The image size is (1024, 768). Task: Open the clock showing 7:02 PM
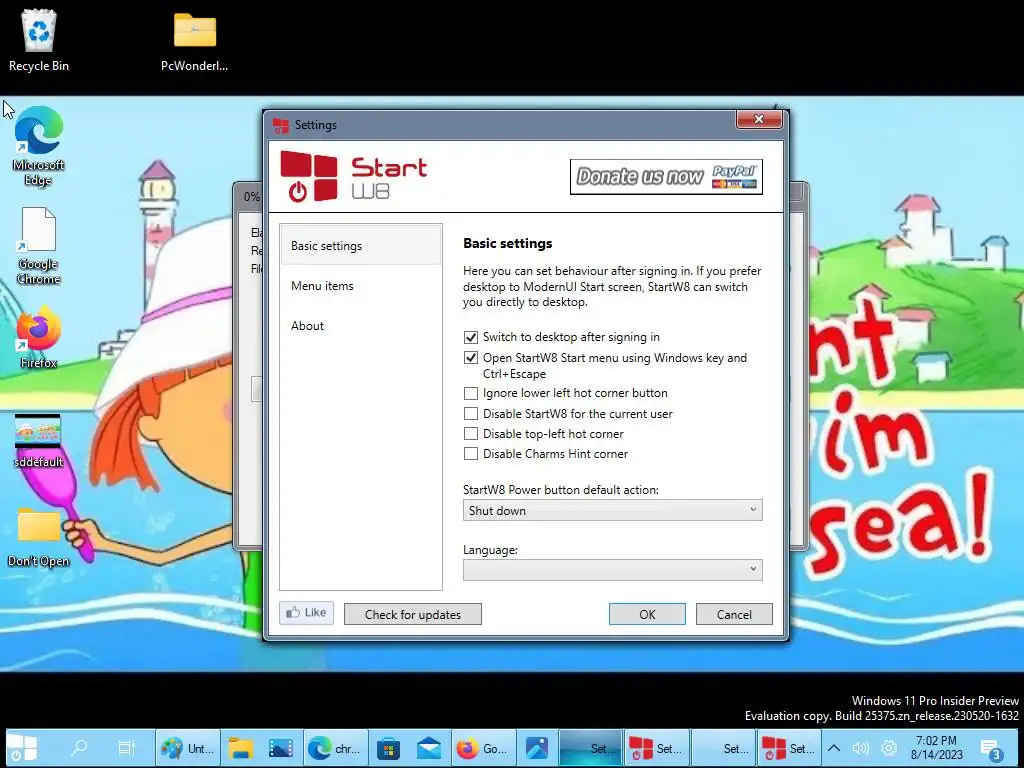(936, 748)
